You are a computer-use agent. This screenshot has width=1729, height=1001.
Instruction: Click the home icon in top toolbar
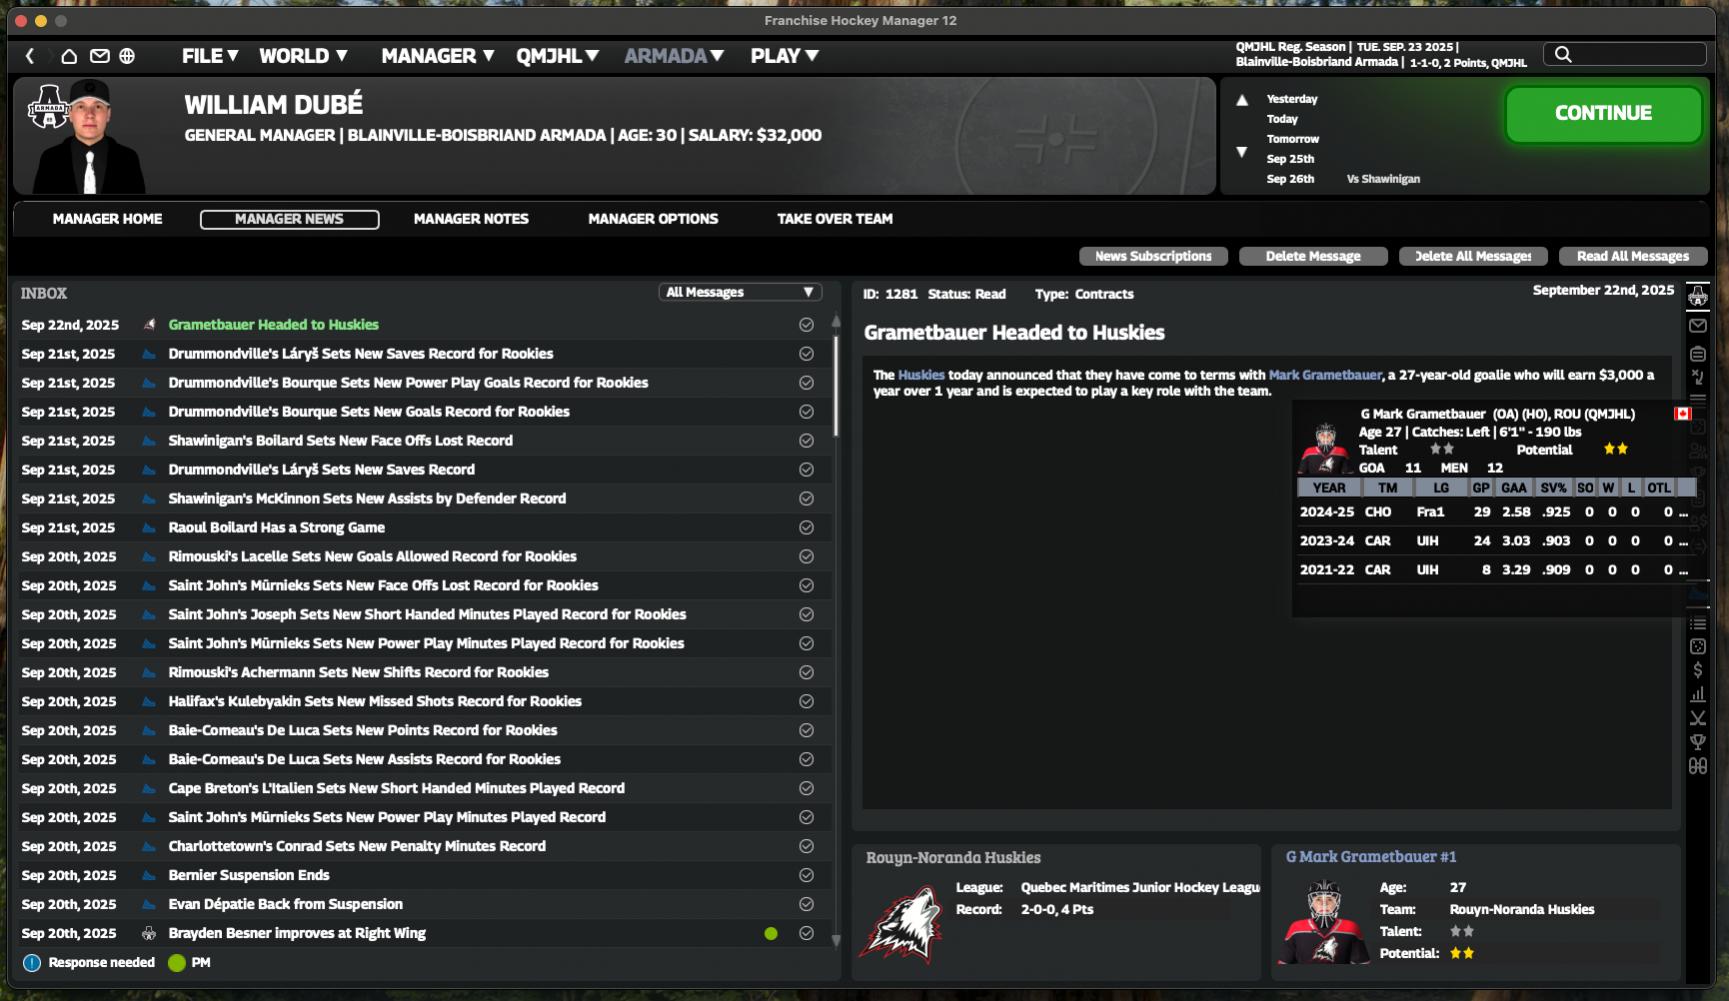pyautogui.click(x=69, y=56)
